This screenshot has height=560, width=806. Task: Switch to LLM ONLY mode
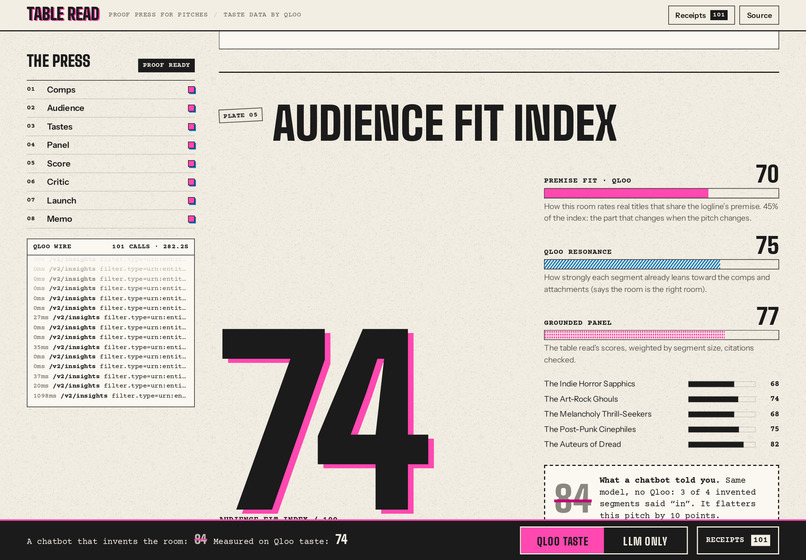645,541
